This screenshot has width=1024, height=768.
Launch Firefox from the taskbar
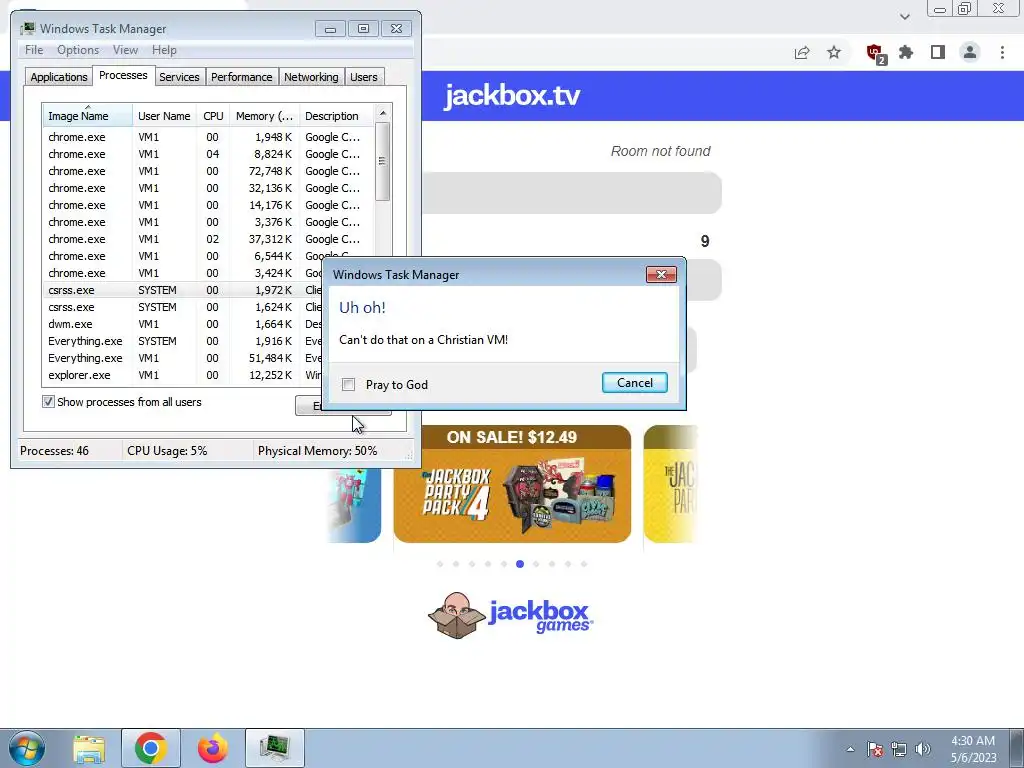tap(212, 748)
